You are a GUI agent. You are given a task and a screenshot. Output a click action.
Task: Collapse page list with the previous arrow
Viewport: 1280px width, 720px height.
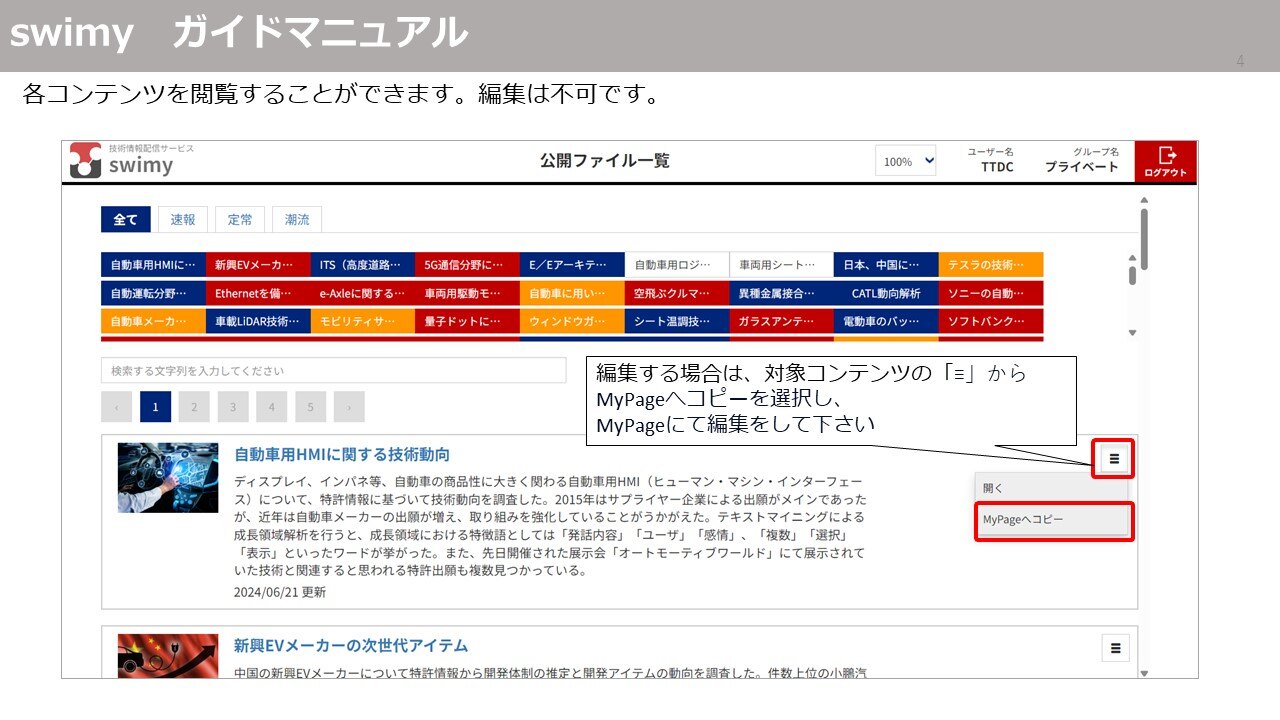pos(117,406)
